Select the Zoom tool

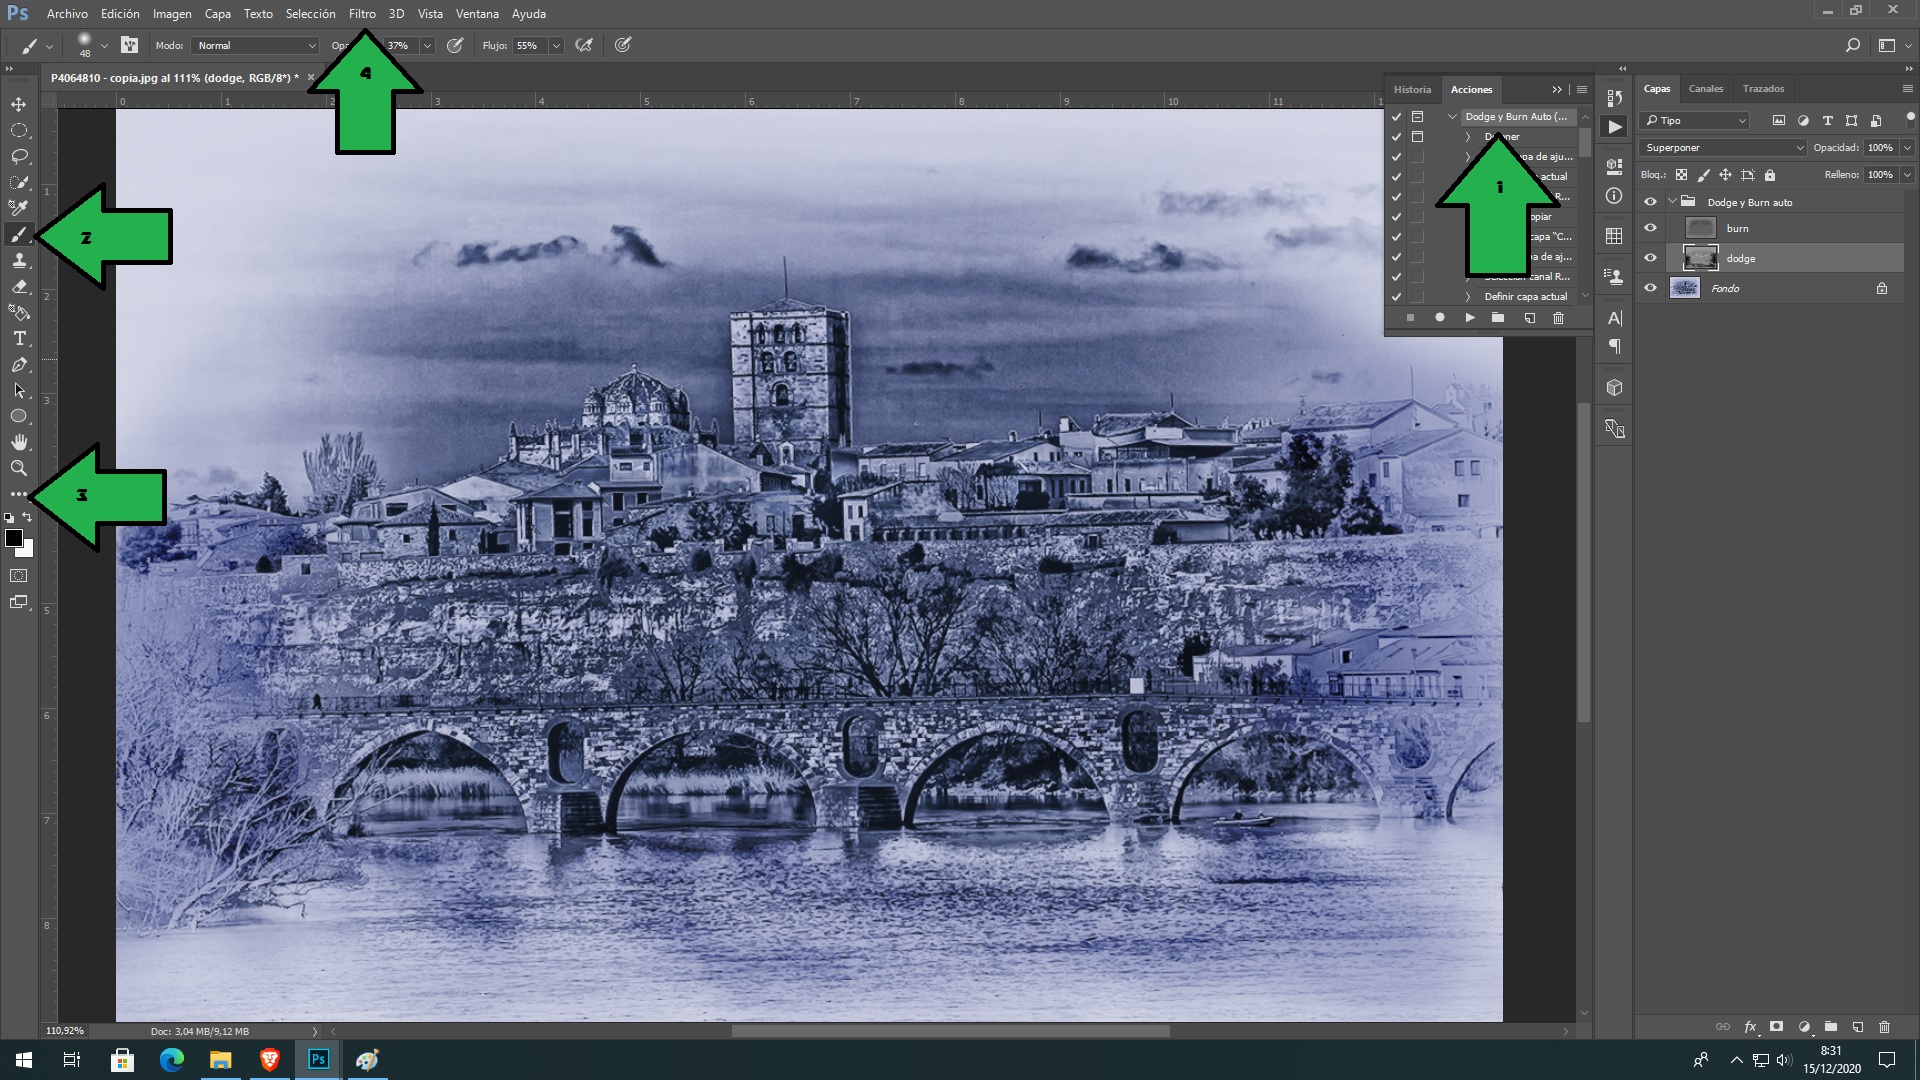tap(19, 468)
